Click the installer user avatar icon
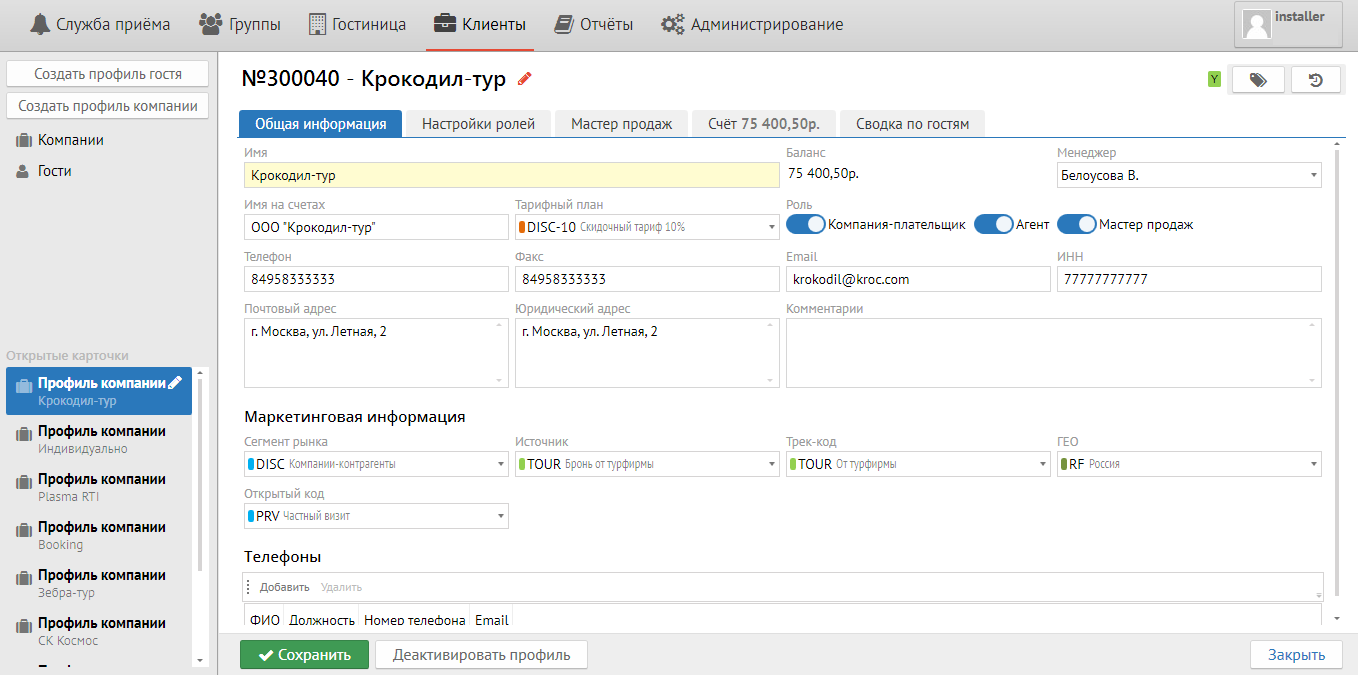This screenshot has height=675, width=1358. click(x=1256, y=25)
